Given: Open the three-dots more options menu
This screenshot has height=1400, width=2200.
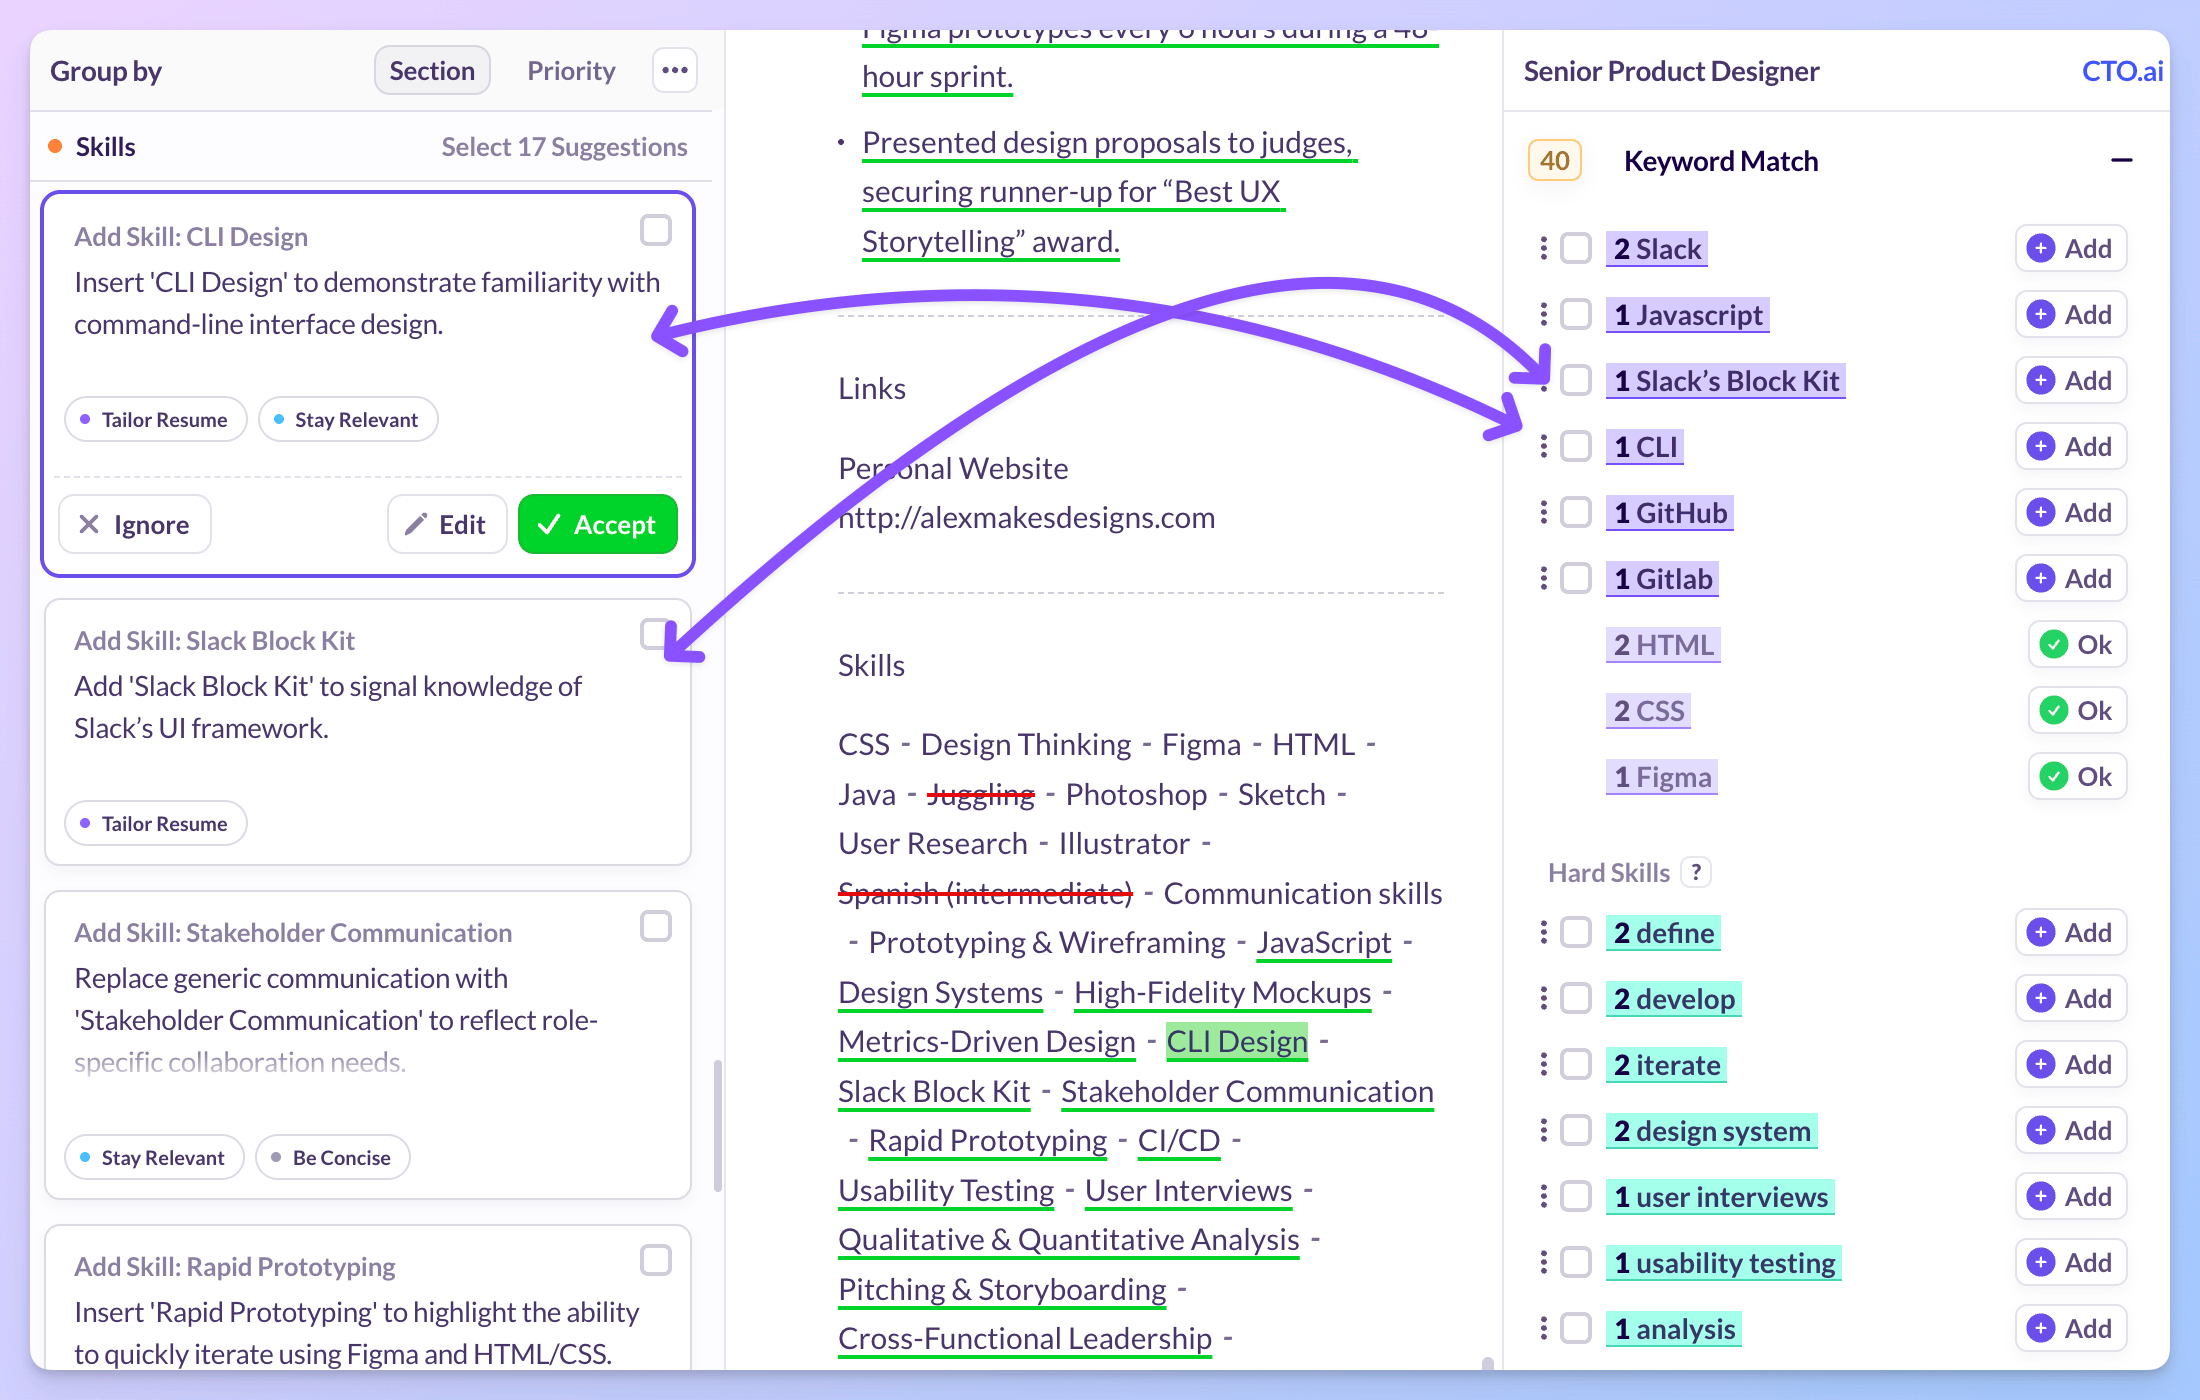Looking at the screenshot, I should click(675, 71).
